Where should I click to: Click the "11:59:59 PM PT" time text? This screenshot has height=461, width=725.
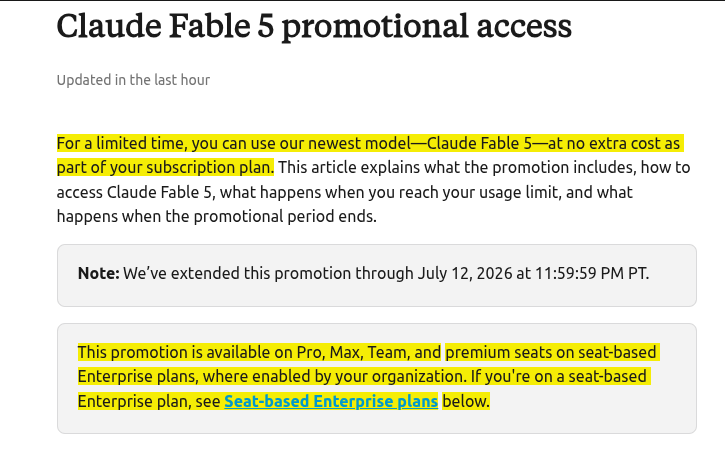click(590, 273)
